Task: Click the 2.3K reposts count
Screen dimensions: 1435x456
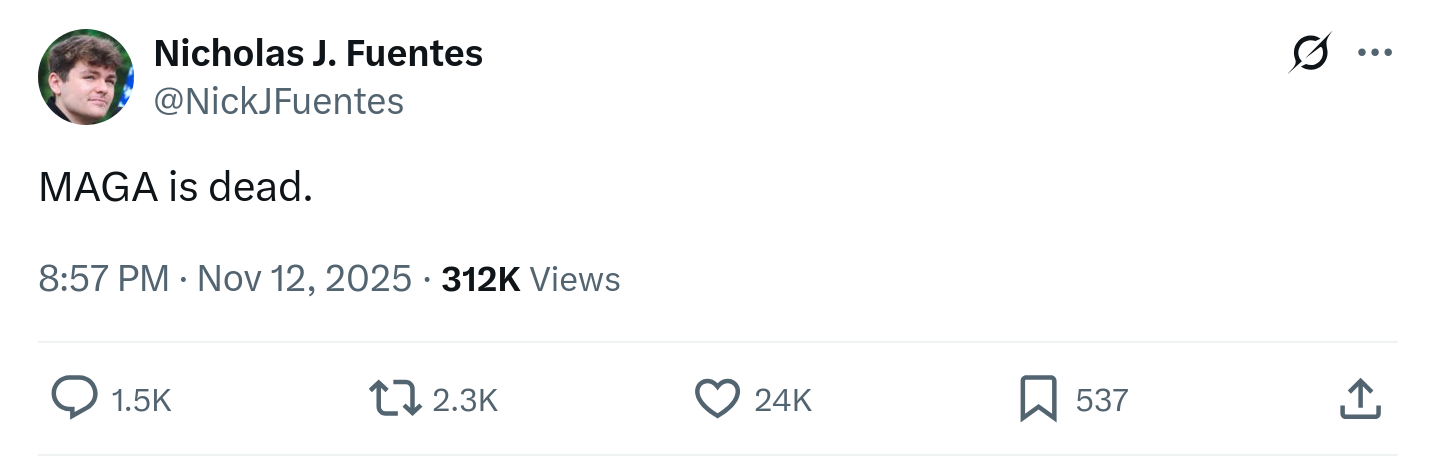Action: [465, 401]
